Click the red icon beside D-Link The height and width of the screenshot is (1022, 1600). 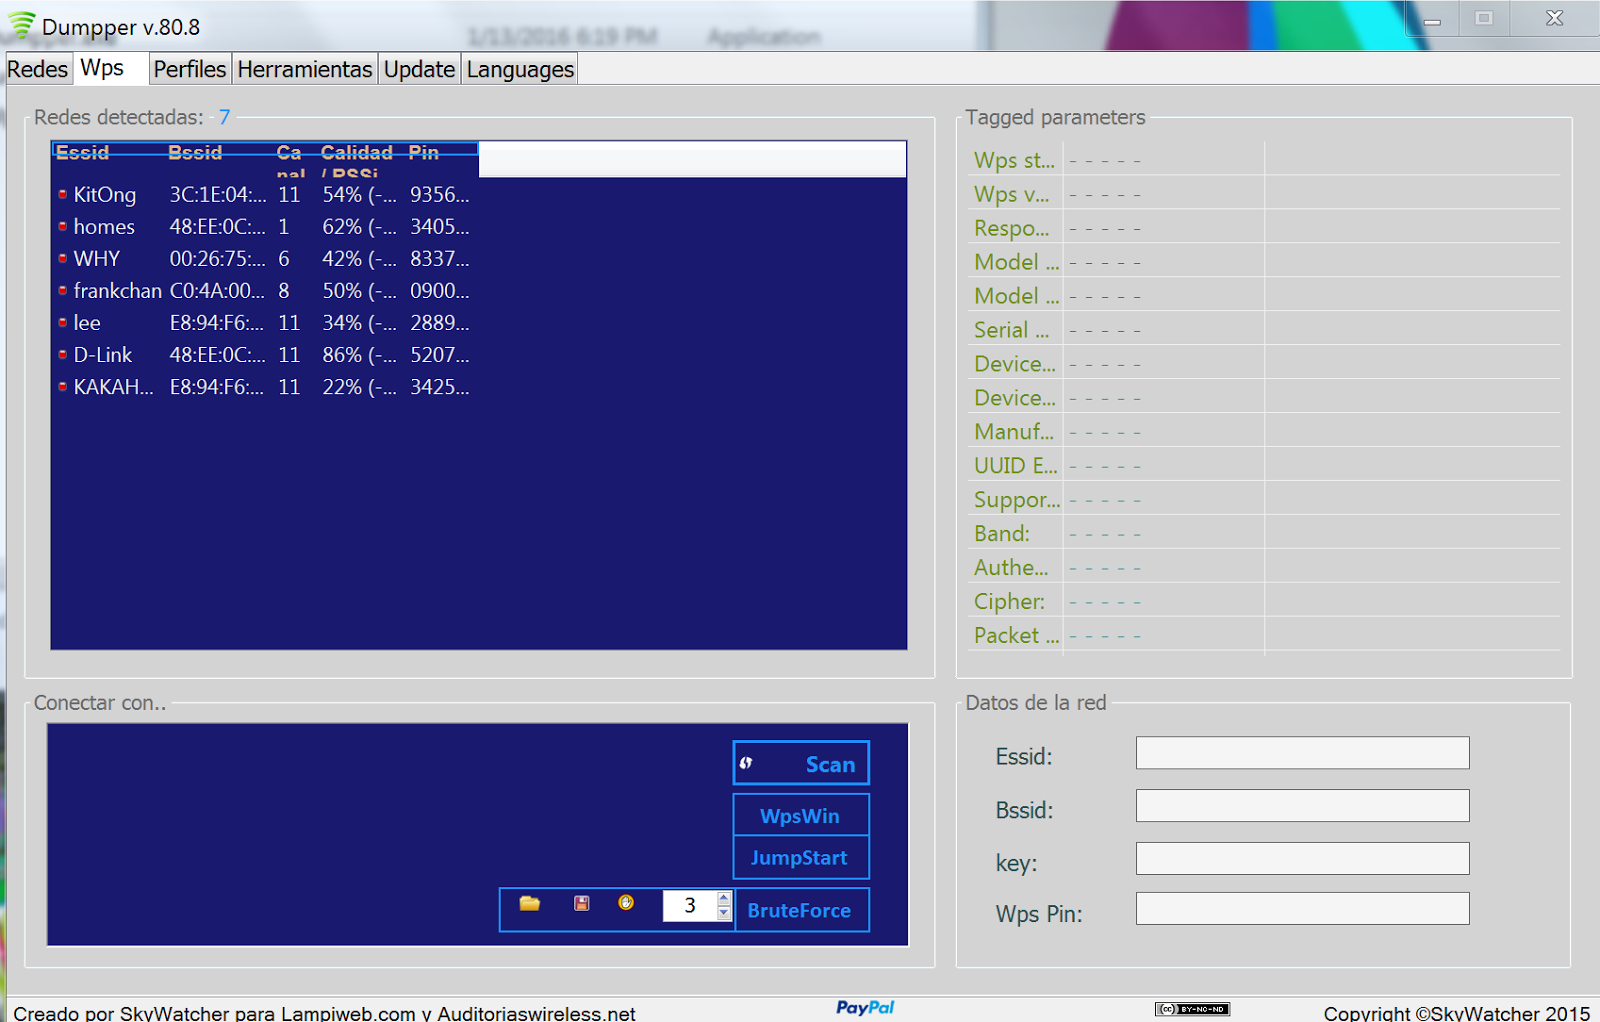click(63, 354)
